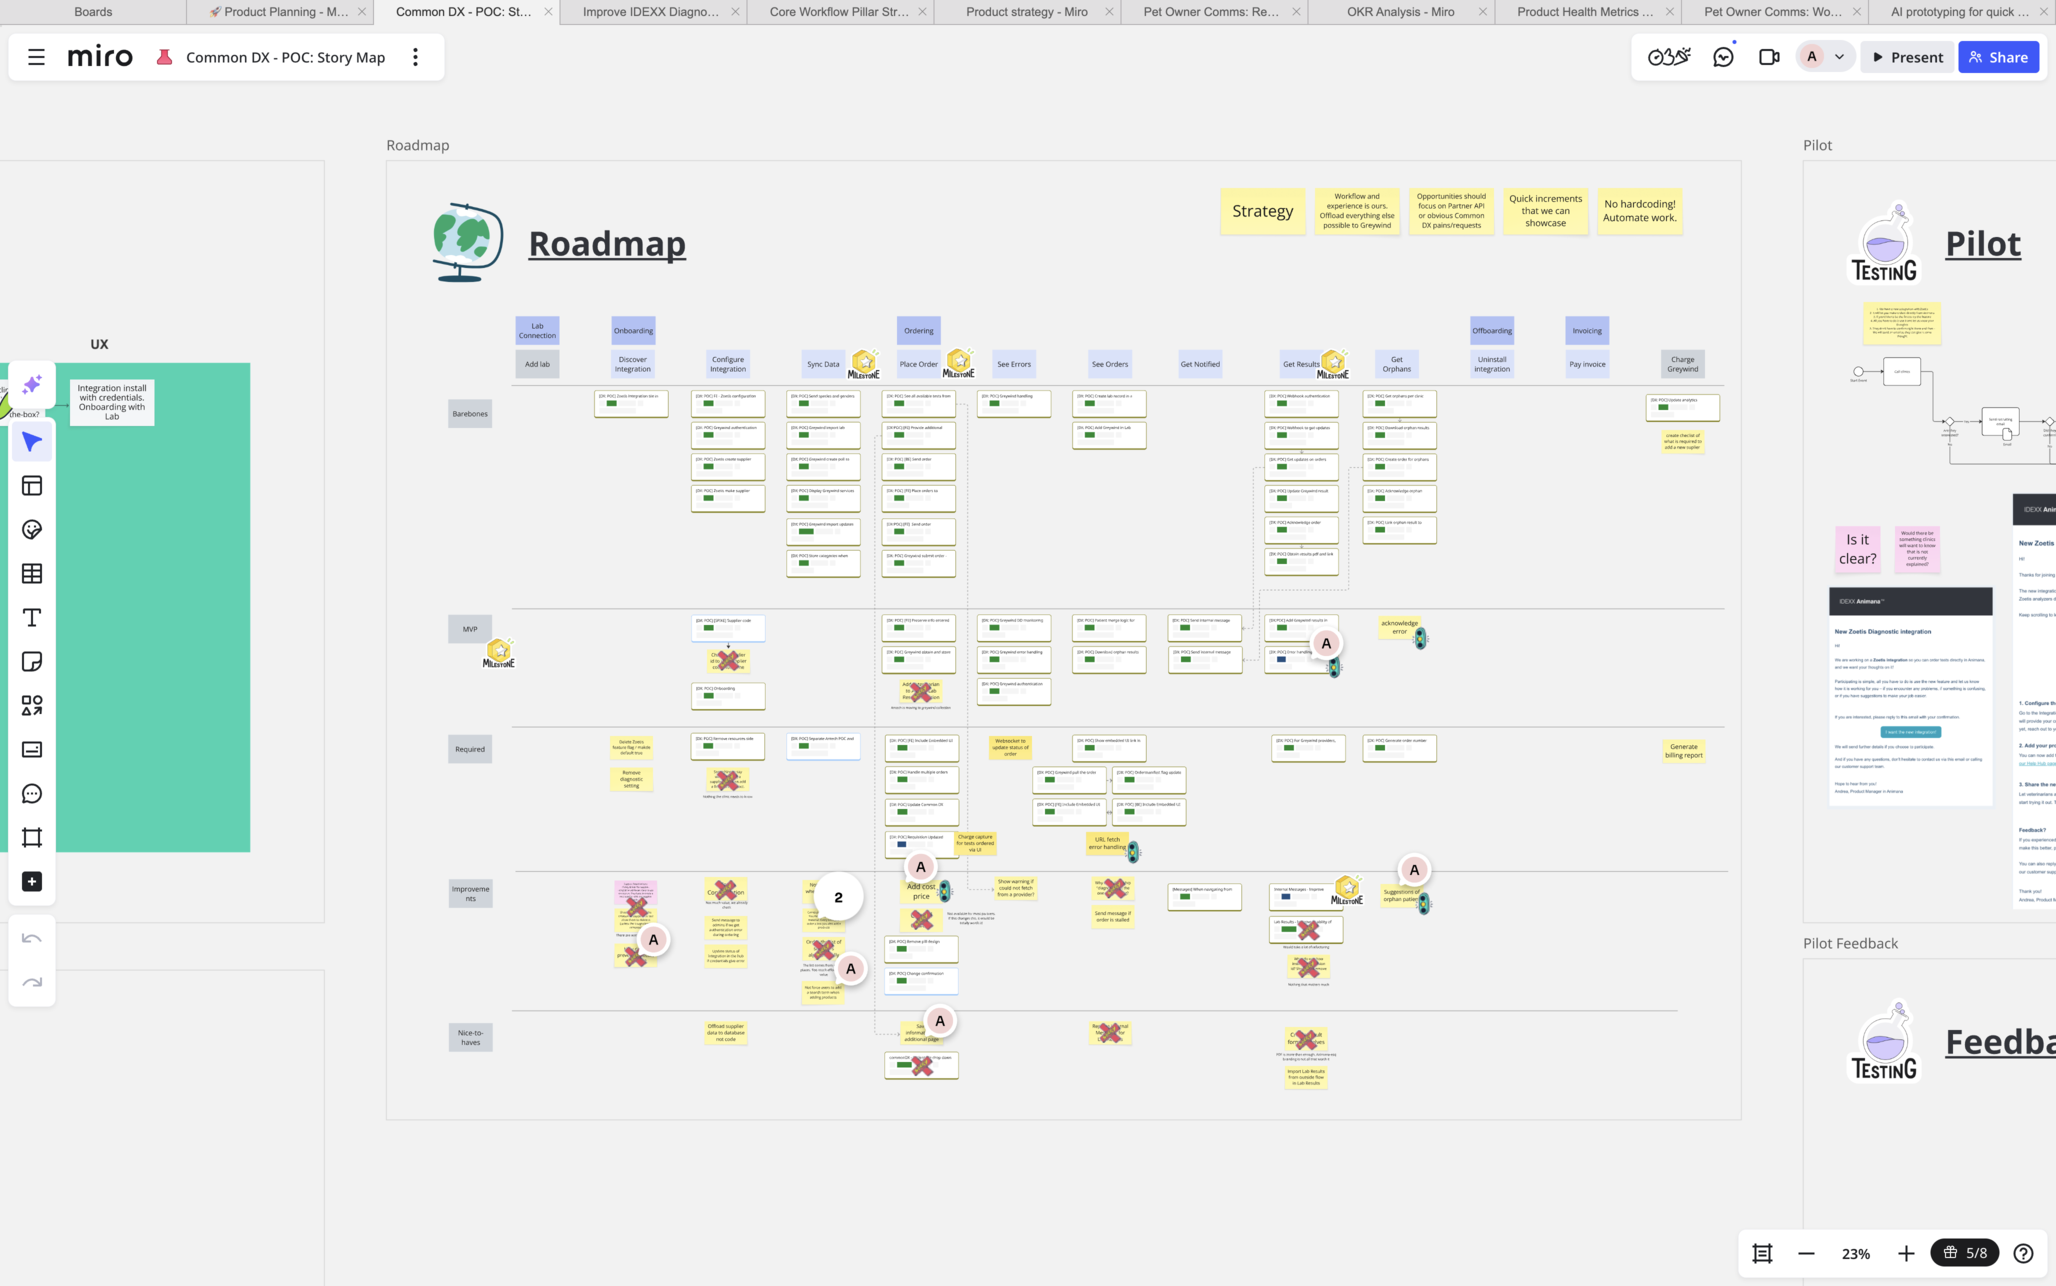Viewport: 2056px width, 1286px height.
Task: Switch to Product strategy - Miro tab
Action: coord(1026,12)
